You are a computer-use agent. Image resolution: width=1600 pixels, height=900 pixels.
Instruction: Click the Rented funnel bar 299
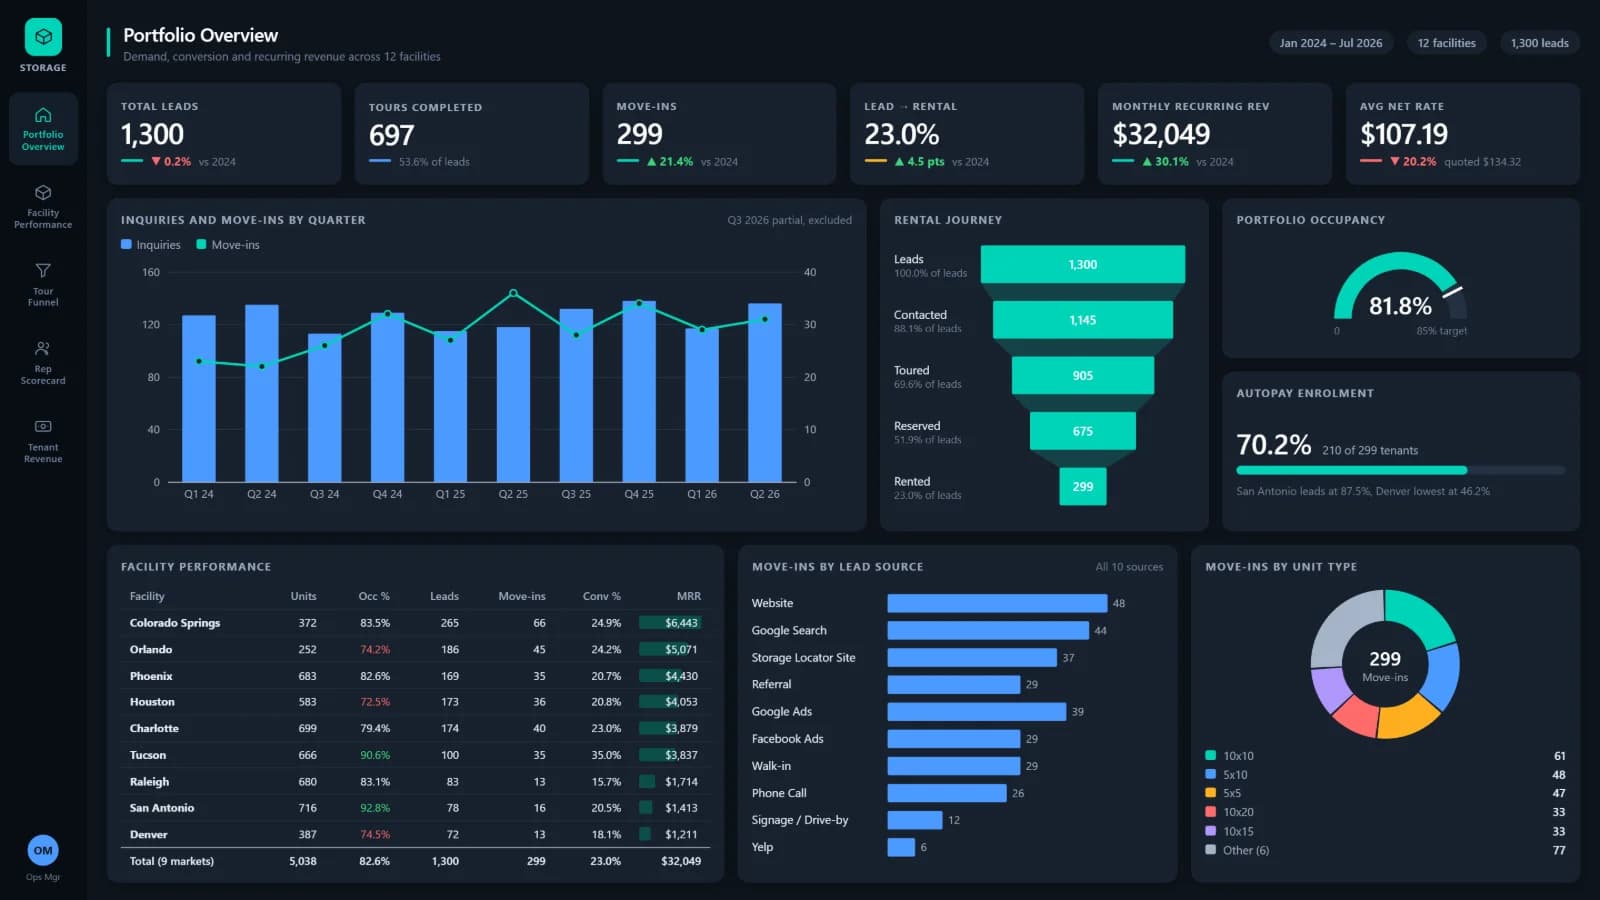coord(1083,487)
